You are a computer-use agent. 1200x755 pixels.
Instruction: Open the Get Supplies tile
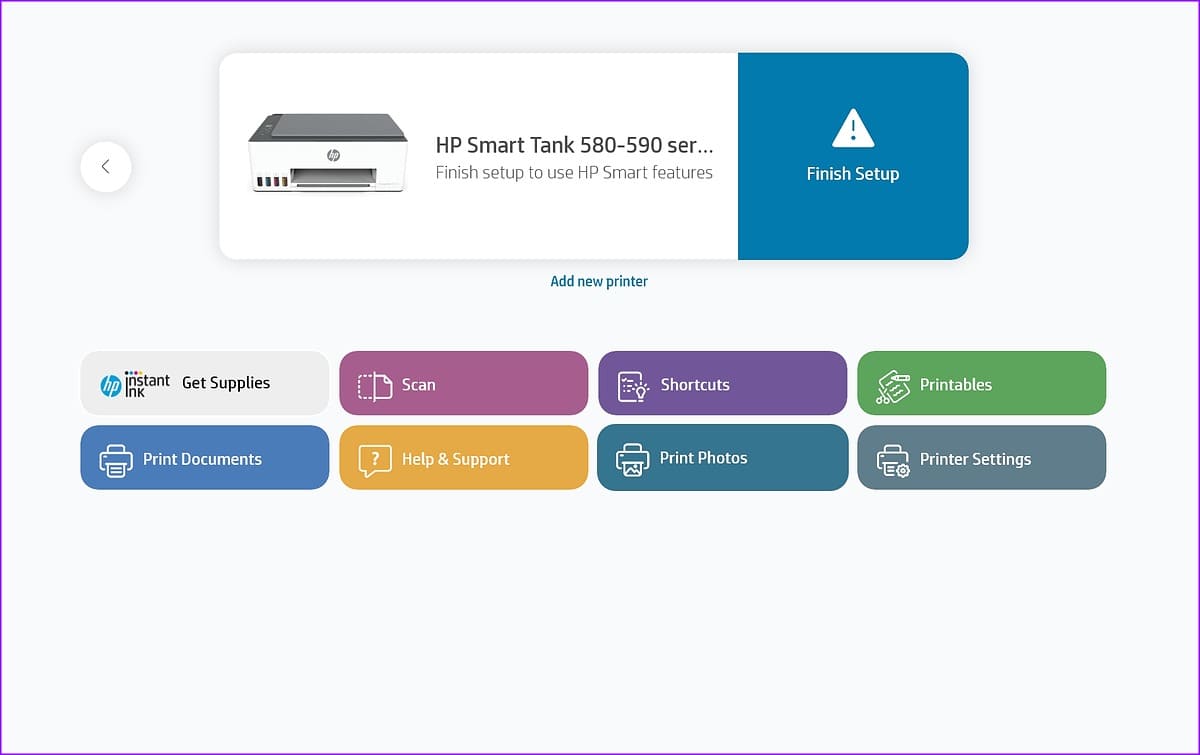pos(205,383)
